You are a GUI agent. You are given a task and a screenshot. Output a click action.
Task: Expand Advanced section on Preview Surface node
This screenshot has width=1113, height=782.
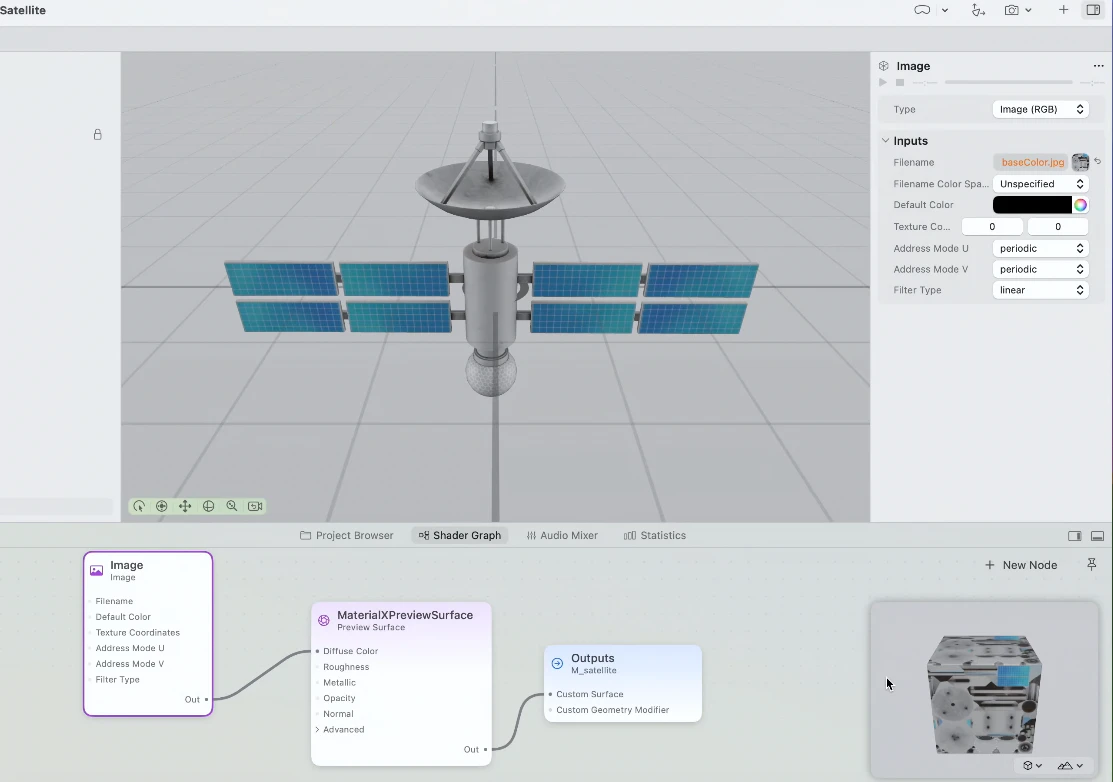click(x=317, y=729)
